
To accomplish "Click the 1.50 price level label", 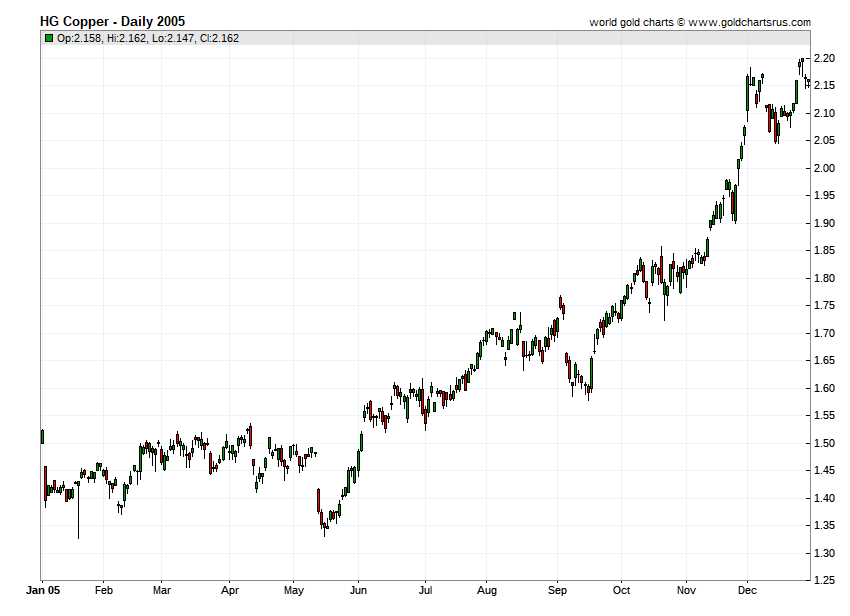I will [825, 443].
